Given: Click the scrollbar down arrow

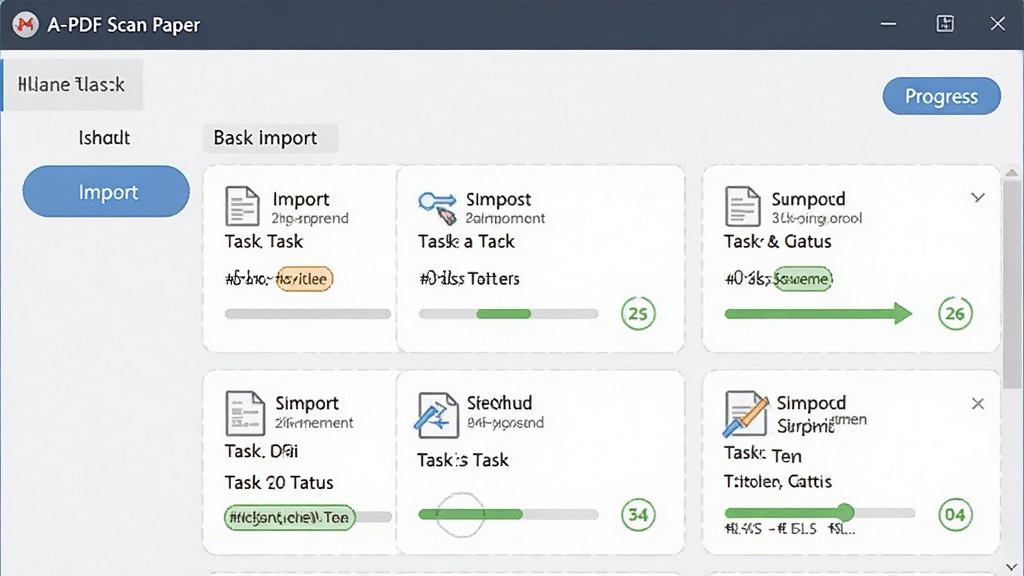Looking at the screenshot, I should (1012, 566).
